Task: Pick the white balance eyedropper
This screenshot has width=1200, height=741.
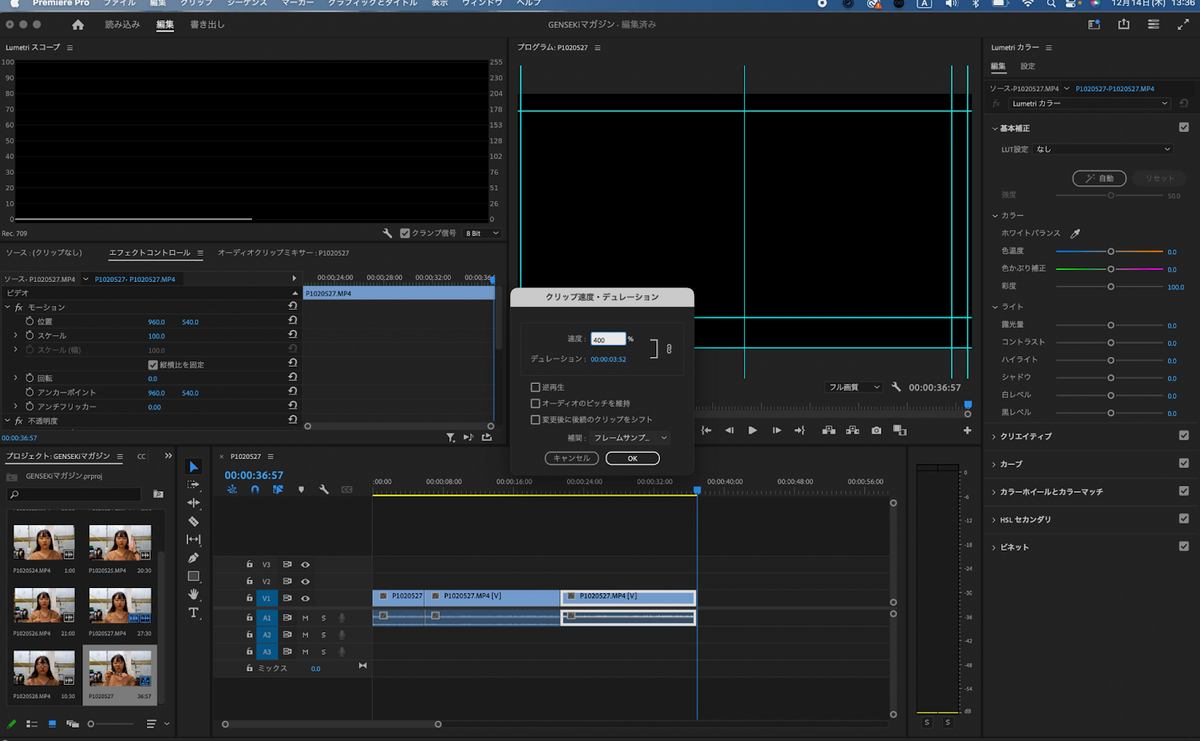Action: tap(1076, 233)
